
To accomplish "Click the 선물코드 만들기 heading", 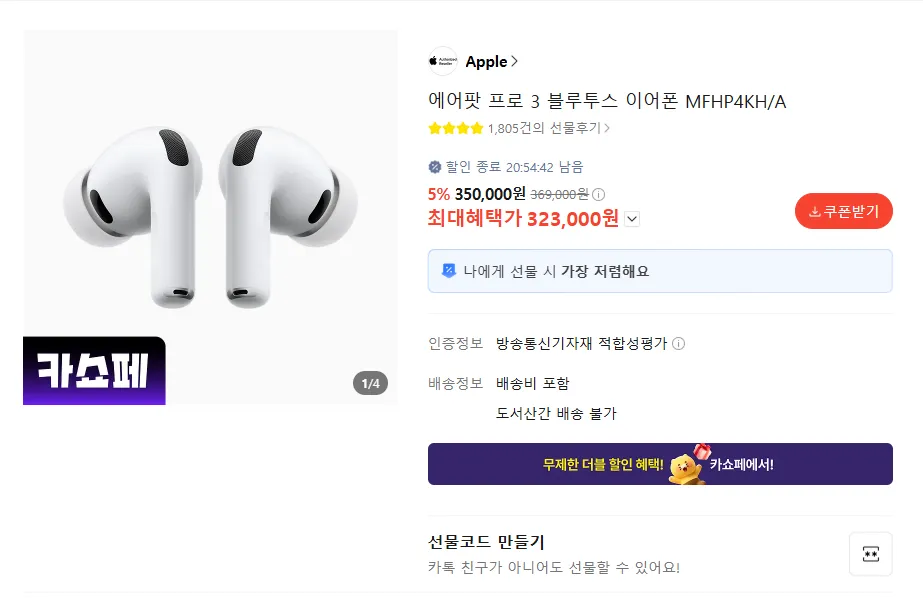I will pyautogui.click(x=486, y=542).
